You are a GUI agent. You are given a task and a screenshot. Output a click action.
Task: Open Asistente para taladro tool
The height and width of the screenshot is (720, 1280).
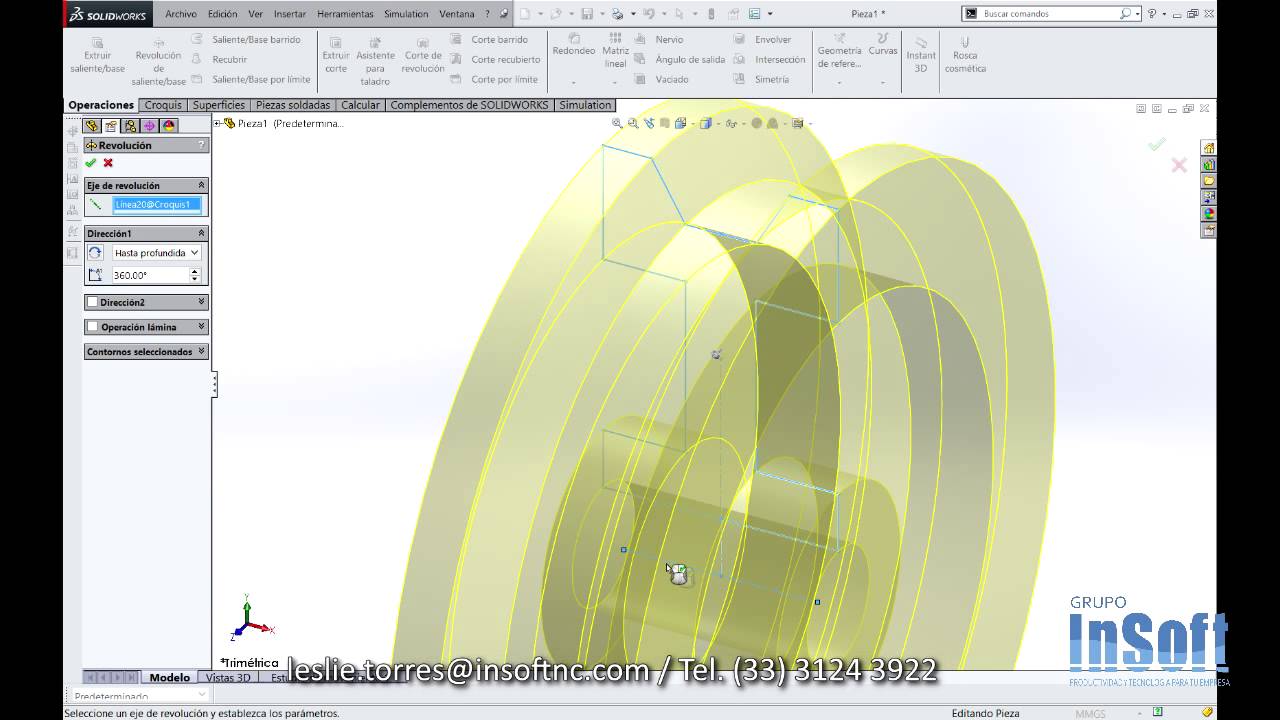coord(375,62)
